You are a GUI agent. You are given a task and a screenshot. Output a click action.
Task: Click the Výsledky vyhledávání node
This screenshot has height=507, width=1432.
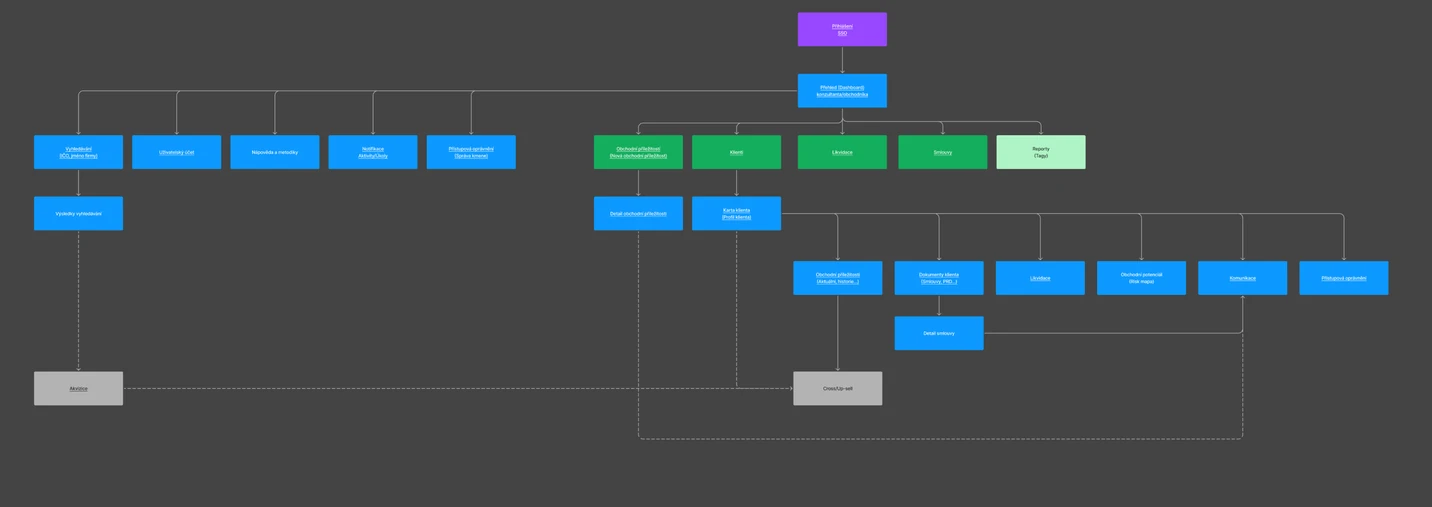point(78,214)
